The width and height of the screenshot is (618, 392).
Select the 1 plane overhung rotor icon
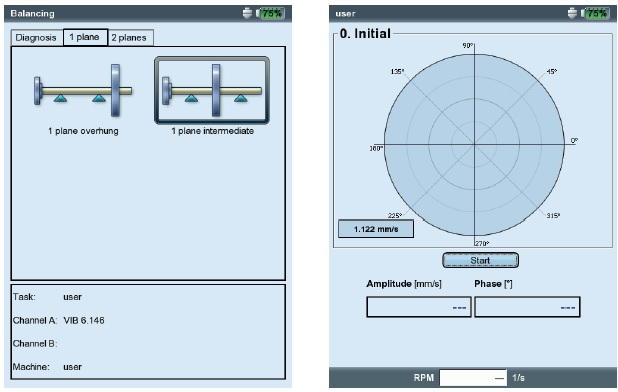(x=83, y=91)
